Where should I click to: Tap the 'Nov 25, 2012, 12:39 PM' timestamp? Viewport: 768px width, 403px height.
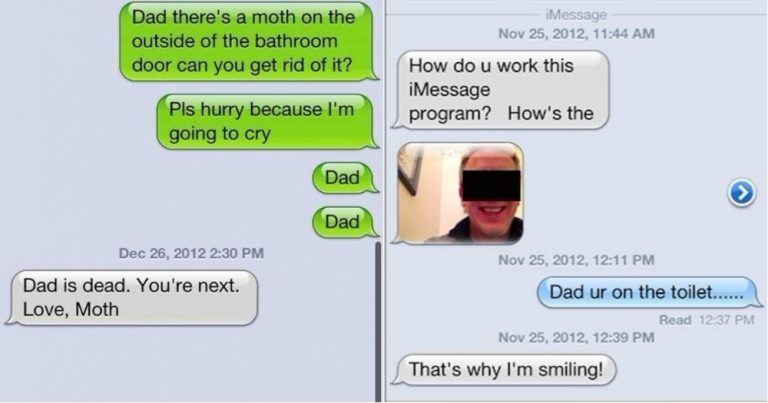point(576,337)
